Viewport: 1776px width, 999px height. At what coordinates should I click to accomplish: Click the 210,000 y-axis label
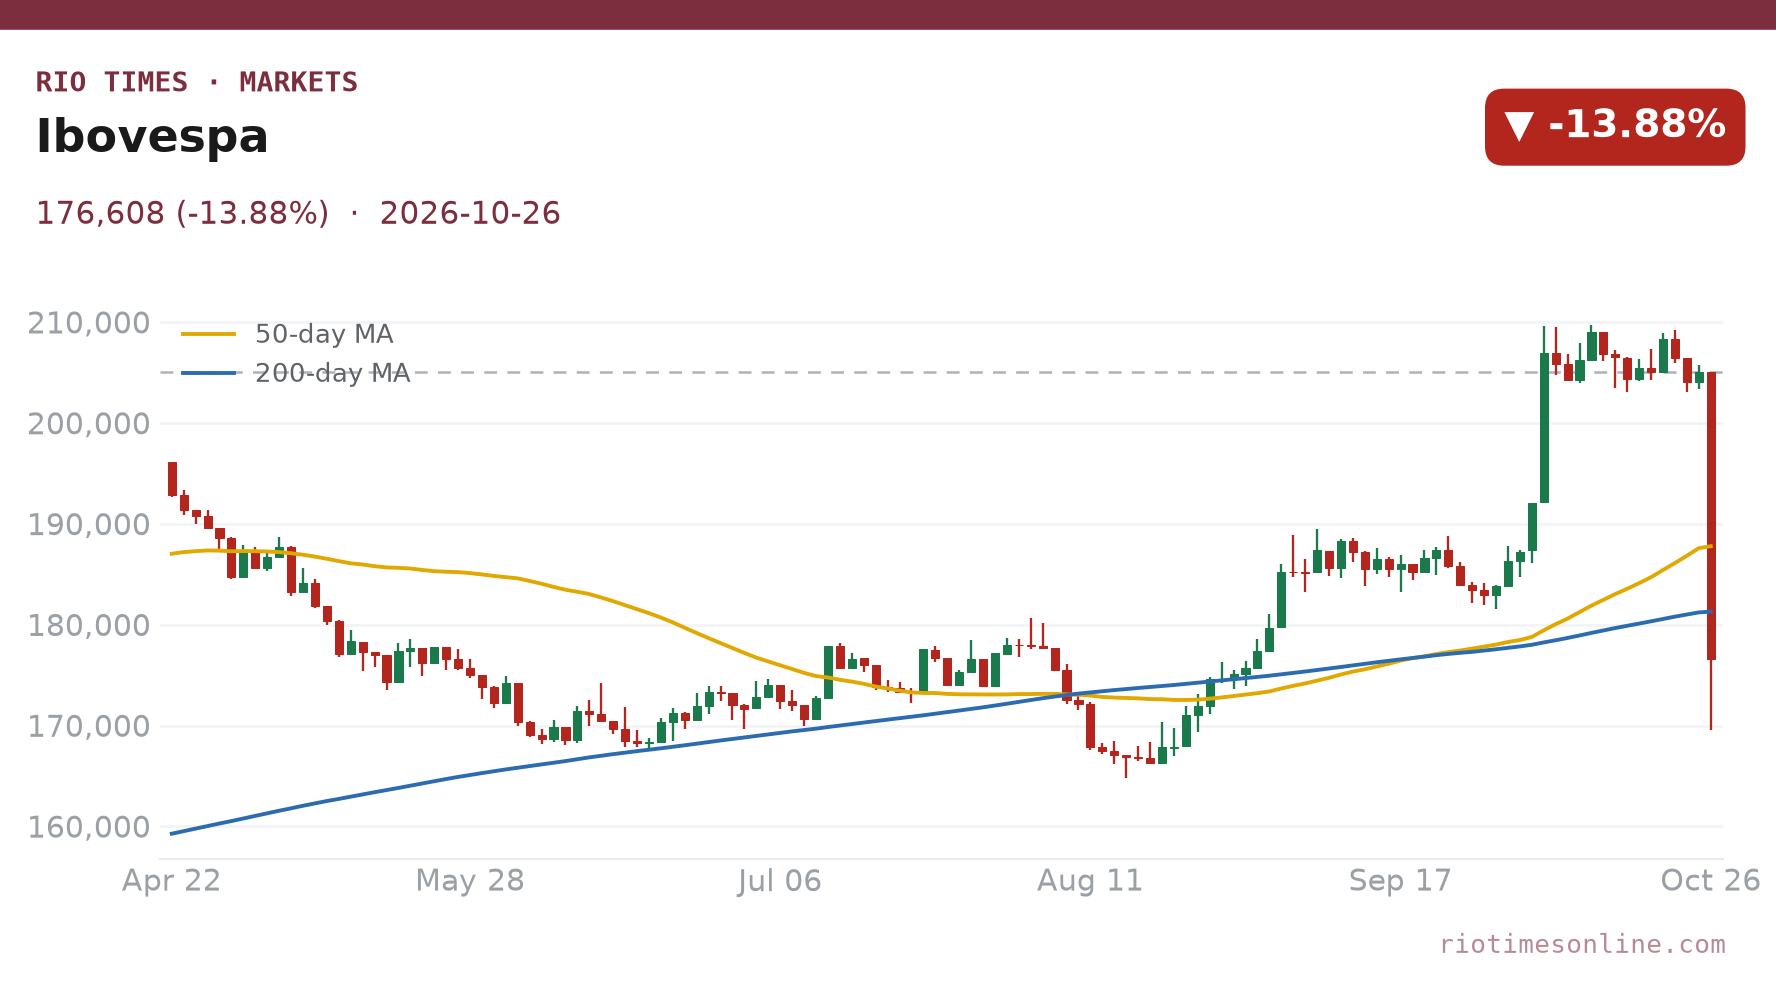(89, 323)
